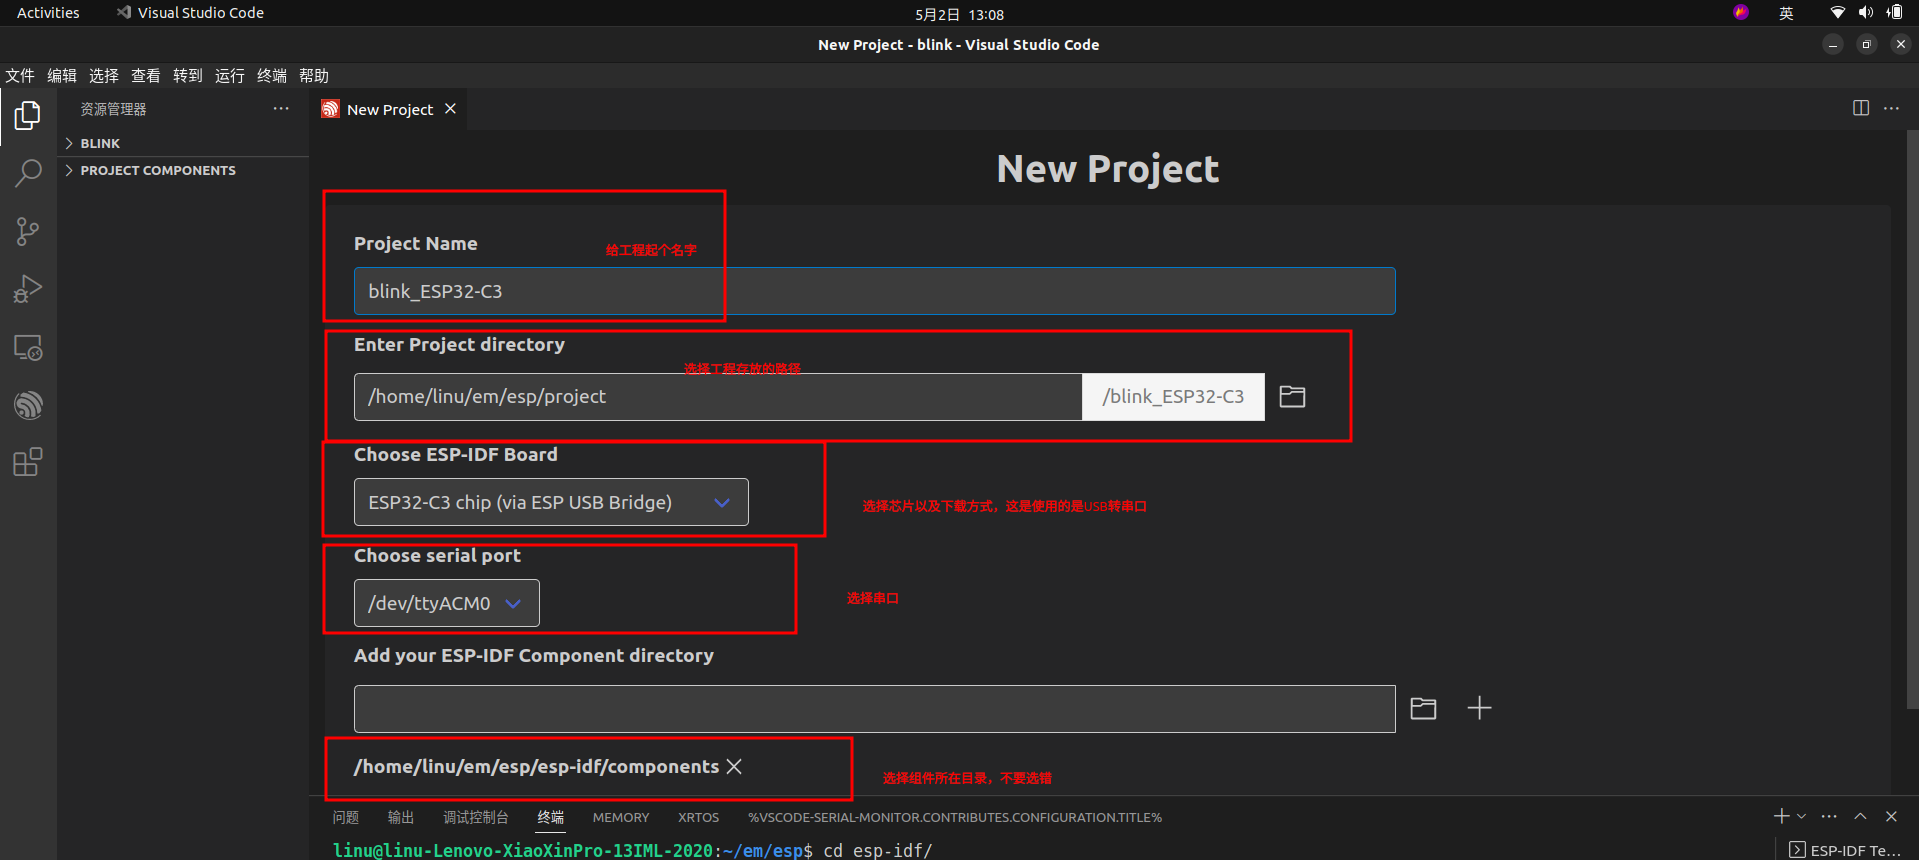Open the 编辑 menu
The image size is (1919, 860).
point(62,76)
